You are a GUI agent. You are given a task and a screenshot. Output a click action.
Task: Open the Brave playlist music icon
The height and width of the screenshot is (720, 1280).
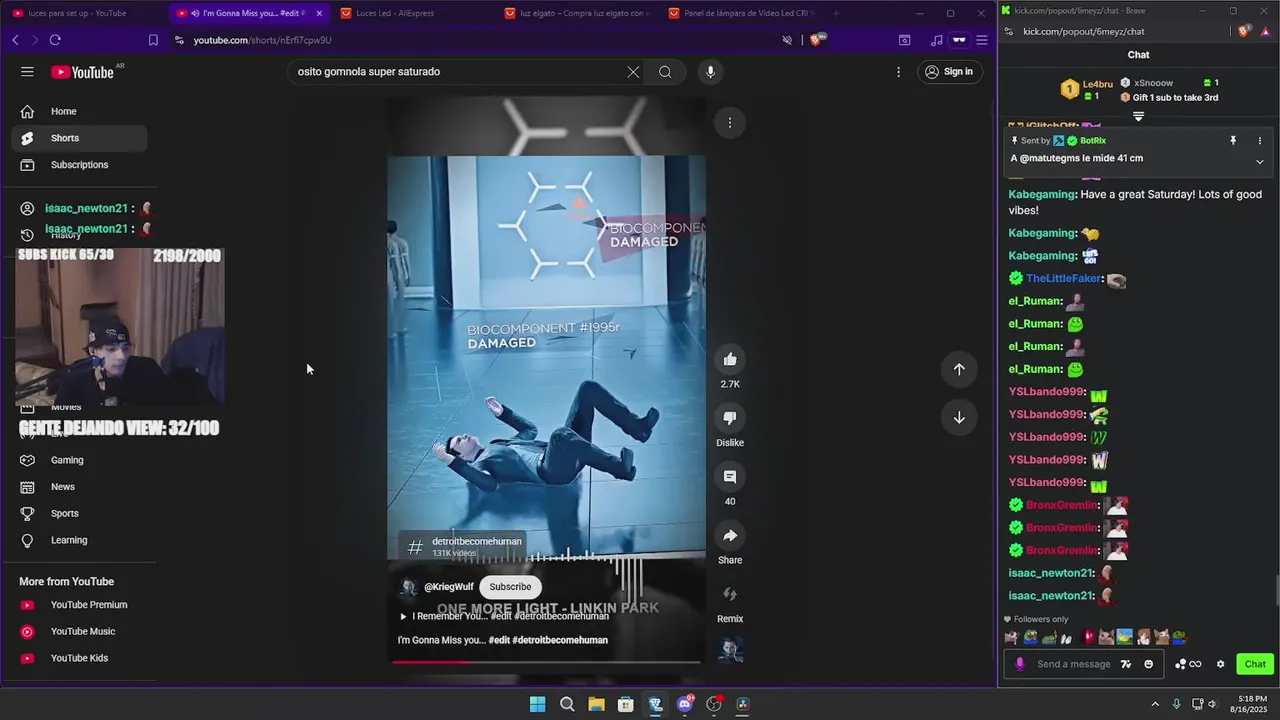coord(936,40)
